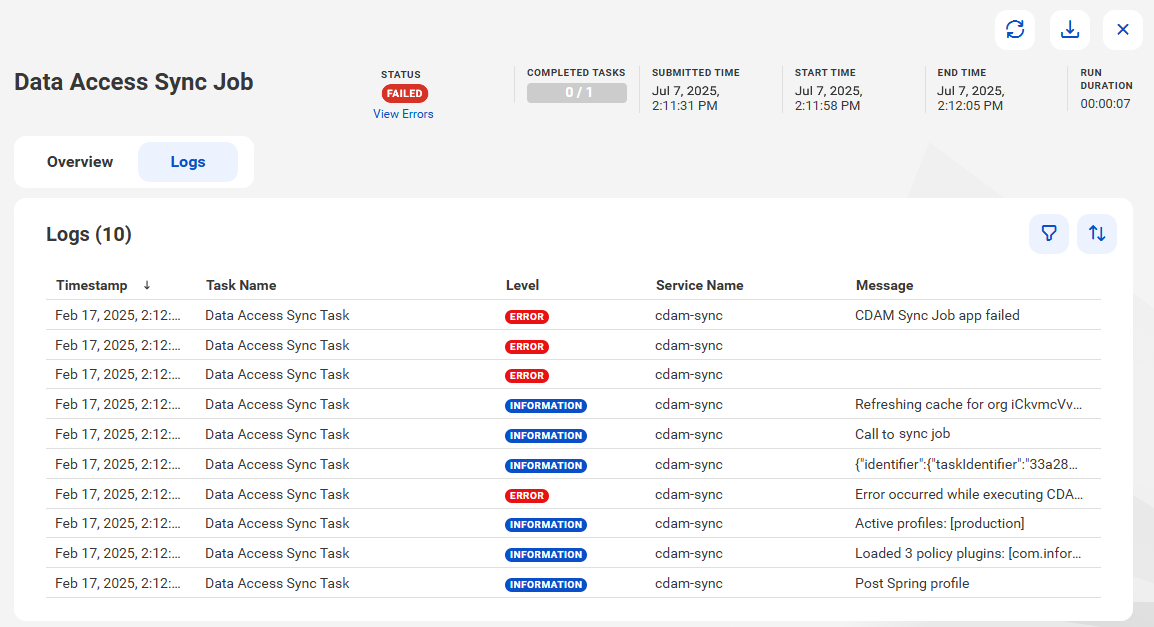Select the Logs tab
This screenshot has width=1154, height=627.
tap(188, 162)
